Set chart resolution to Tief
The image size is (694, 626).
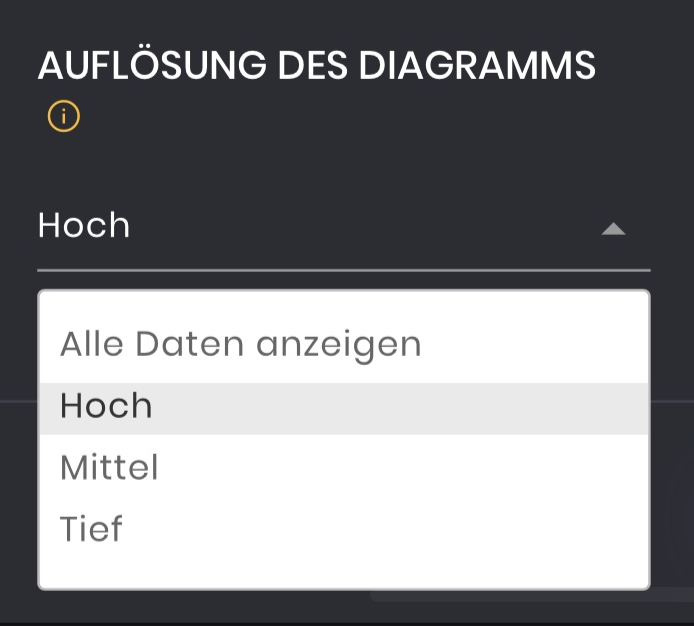[92, 528]
